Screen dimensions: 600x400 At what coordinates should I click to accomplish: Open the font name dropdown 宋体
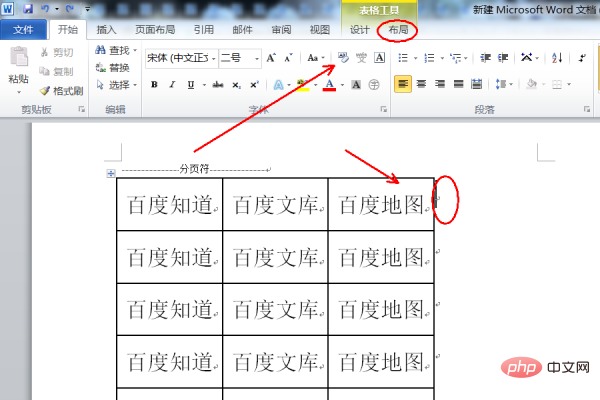pos(178,58)
